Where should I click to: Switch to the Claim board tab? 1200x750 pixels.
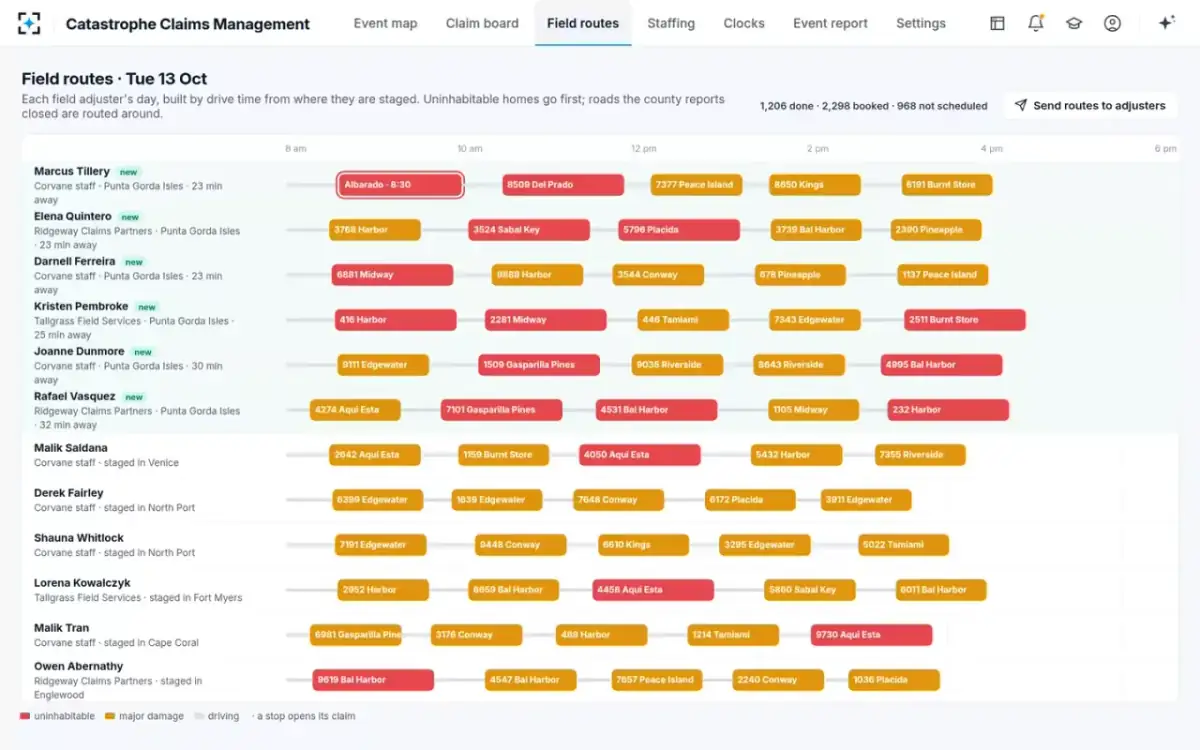pos(482,23)
